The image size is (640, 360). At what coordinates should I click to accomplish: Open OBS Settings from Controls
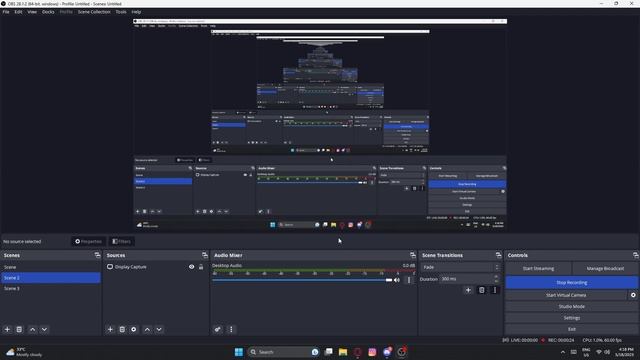tap(571, 318)
